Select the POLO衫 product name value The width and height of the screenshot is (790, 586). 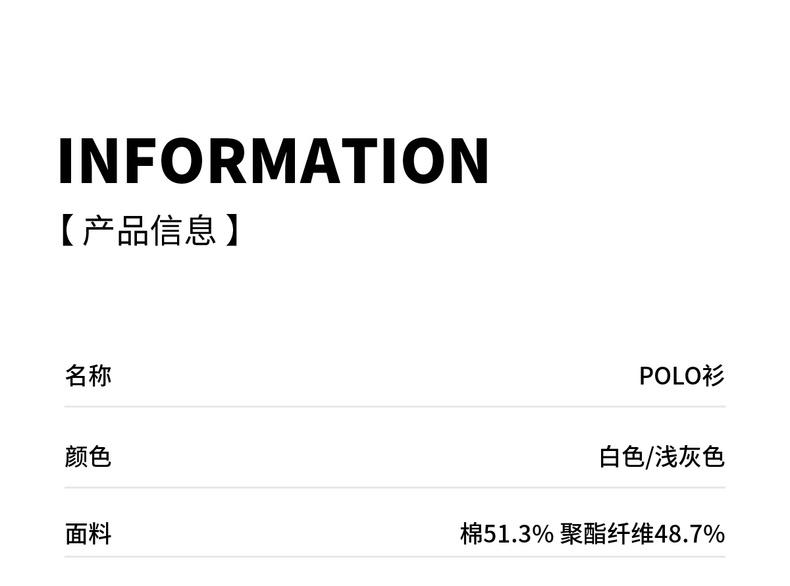pos(682,376)
